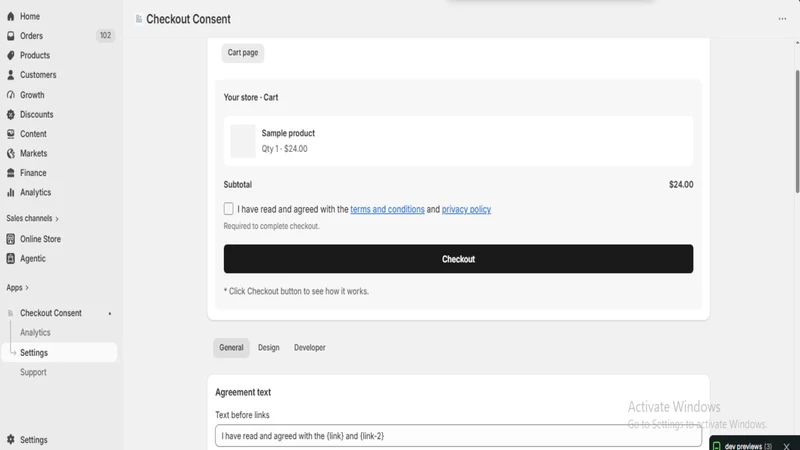This screenshot has height=450, width=800.
Task: Click dev previews label text
Action: 748,446
